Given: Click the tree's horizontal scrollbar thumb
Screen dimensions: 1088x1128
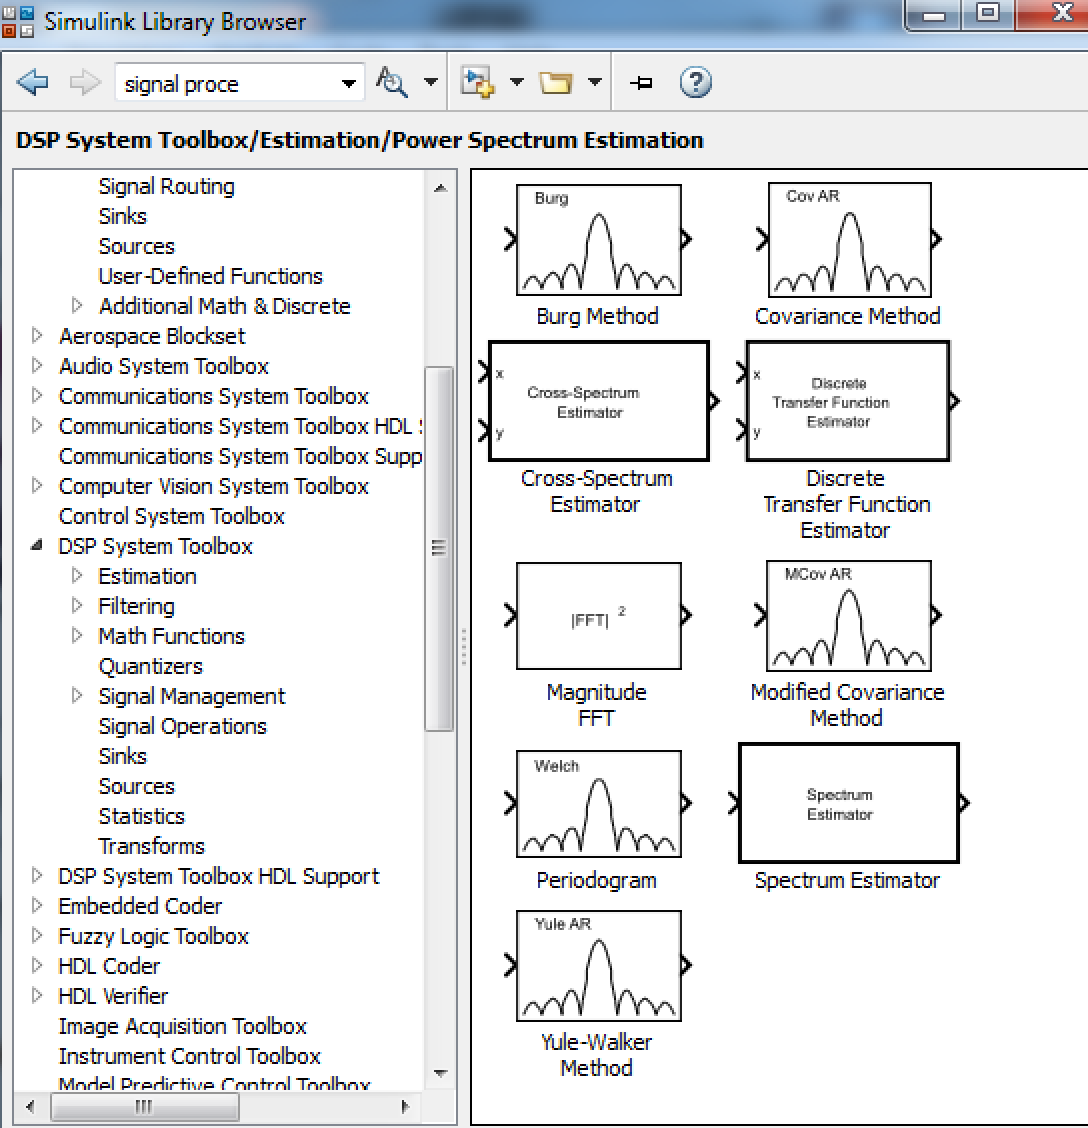Looking at the screenshot, I should pyautogui.click(x=145, y=1106).
